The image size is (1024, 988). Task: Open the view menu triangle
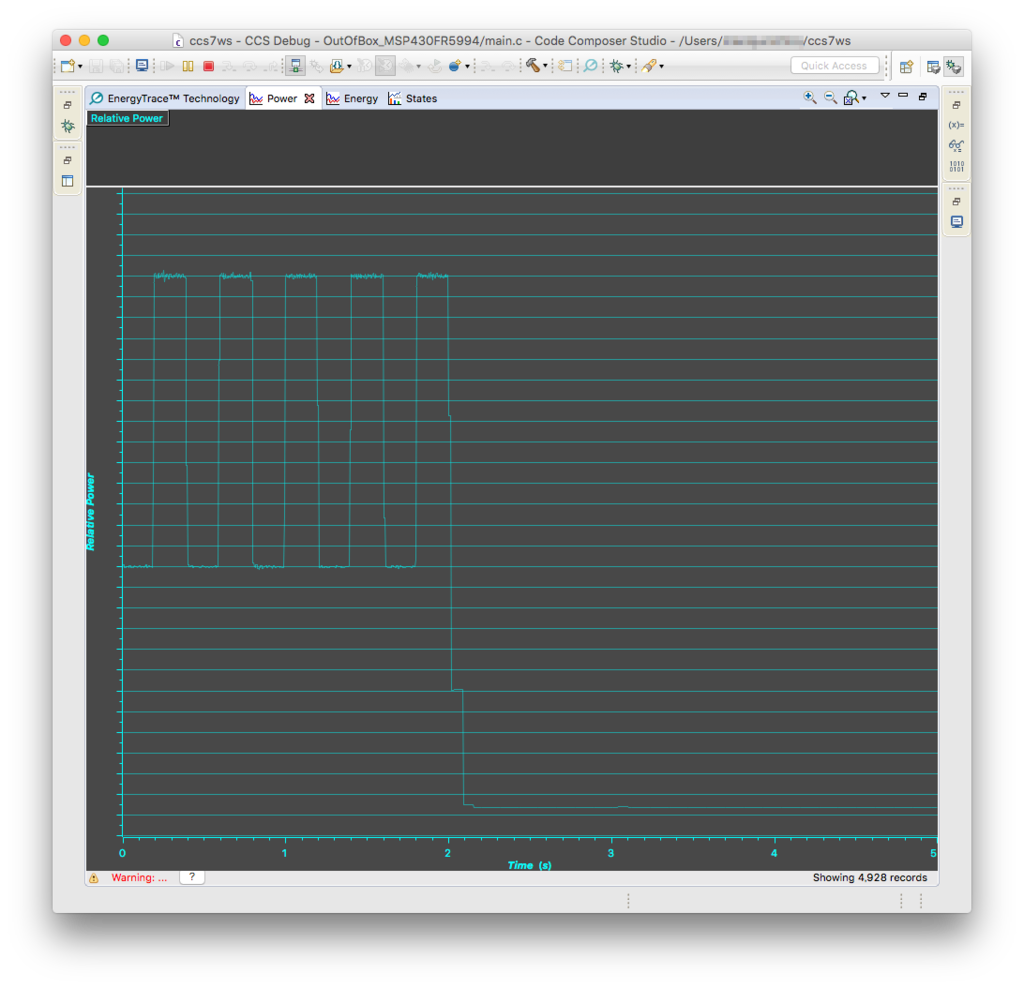(x=885, y=95)
